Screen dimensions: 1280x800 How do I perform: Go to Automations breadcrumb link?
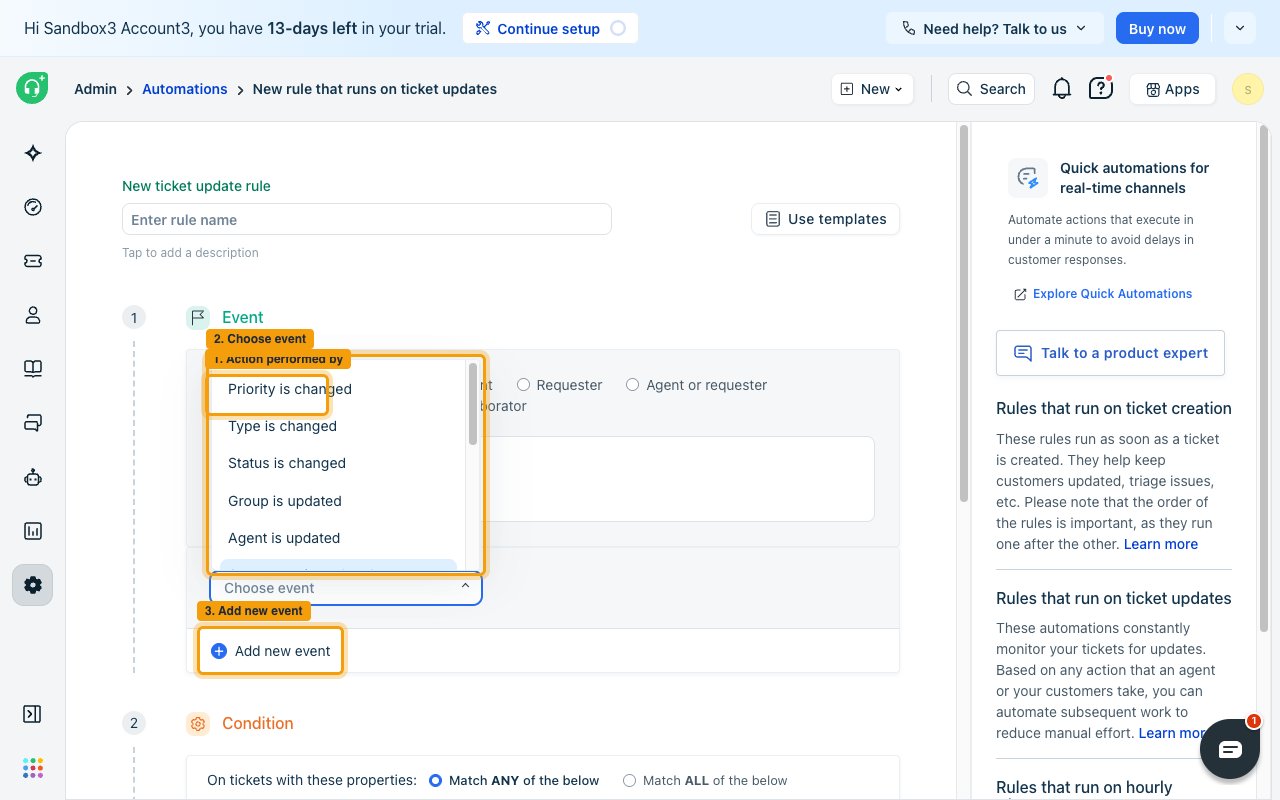point(185,89)
